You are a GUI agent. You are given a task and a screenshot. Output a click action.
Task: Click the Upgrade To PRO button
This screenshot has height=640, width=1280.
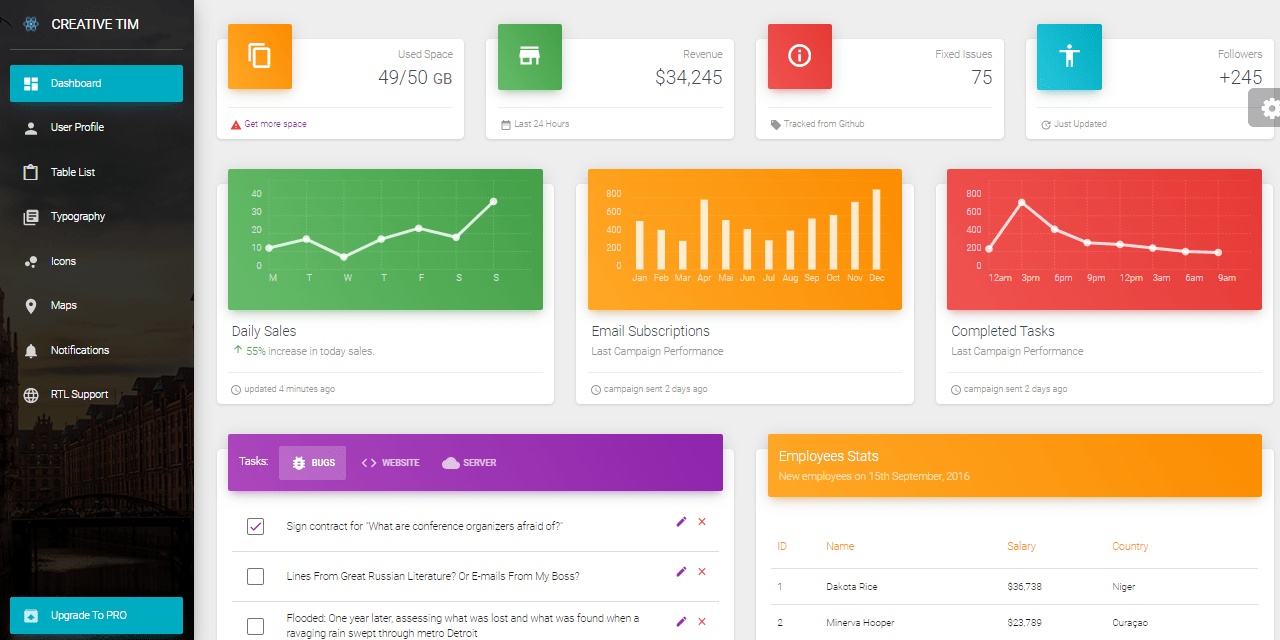96,615
